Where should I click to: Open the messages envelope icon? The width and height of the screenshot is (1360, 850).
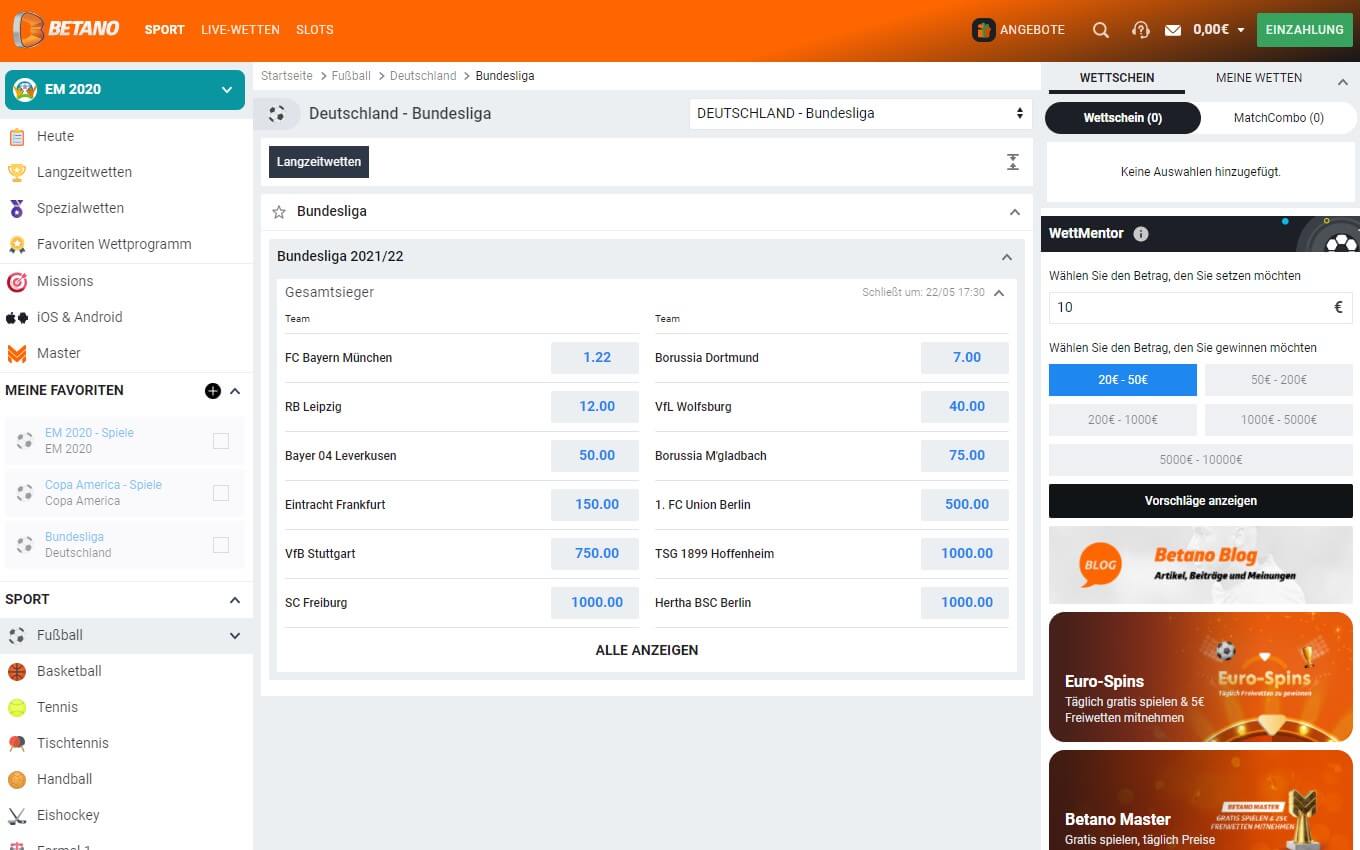[1173, 30]
